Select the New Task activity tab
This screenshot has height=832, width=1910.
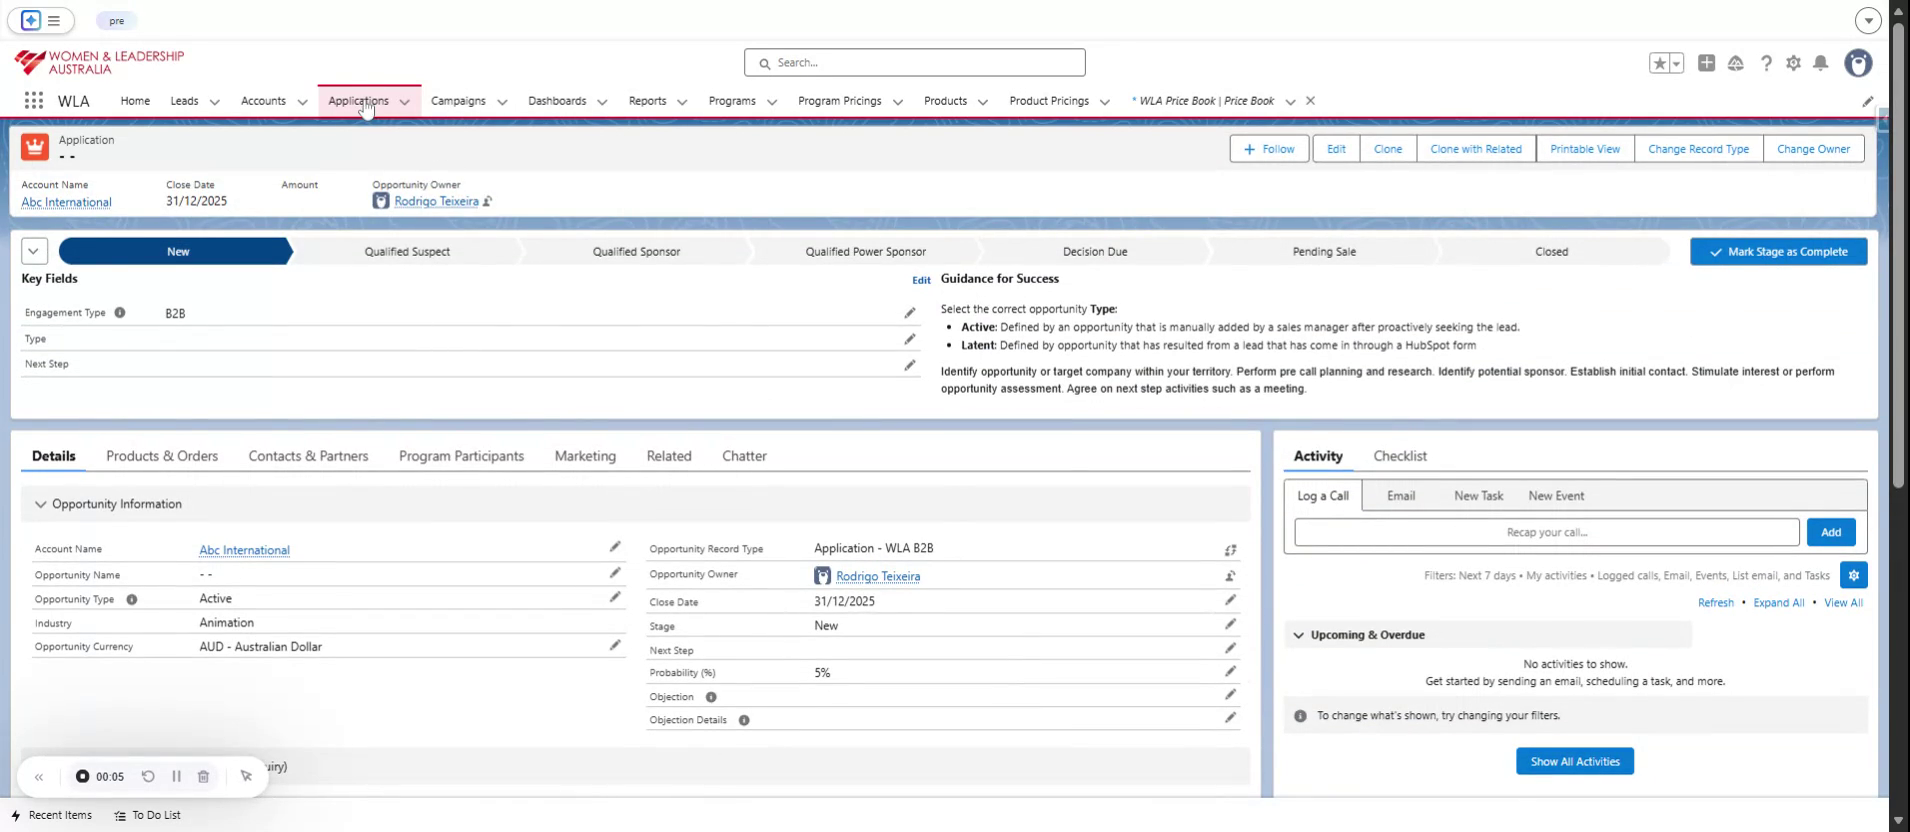click(1478, 496)
